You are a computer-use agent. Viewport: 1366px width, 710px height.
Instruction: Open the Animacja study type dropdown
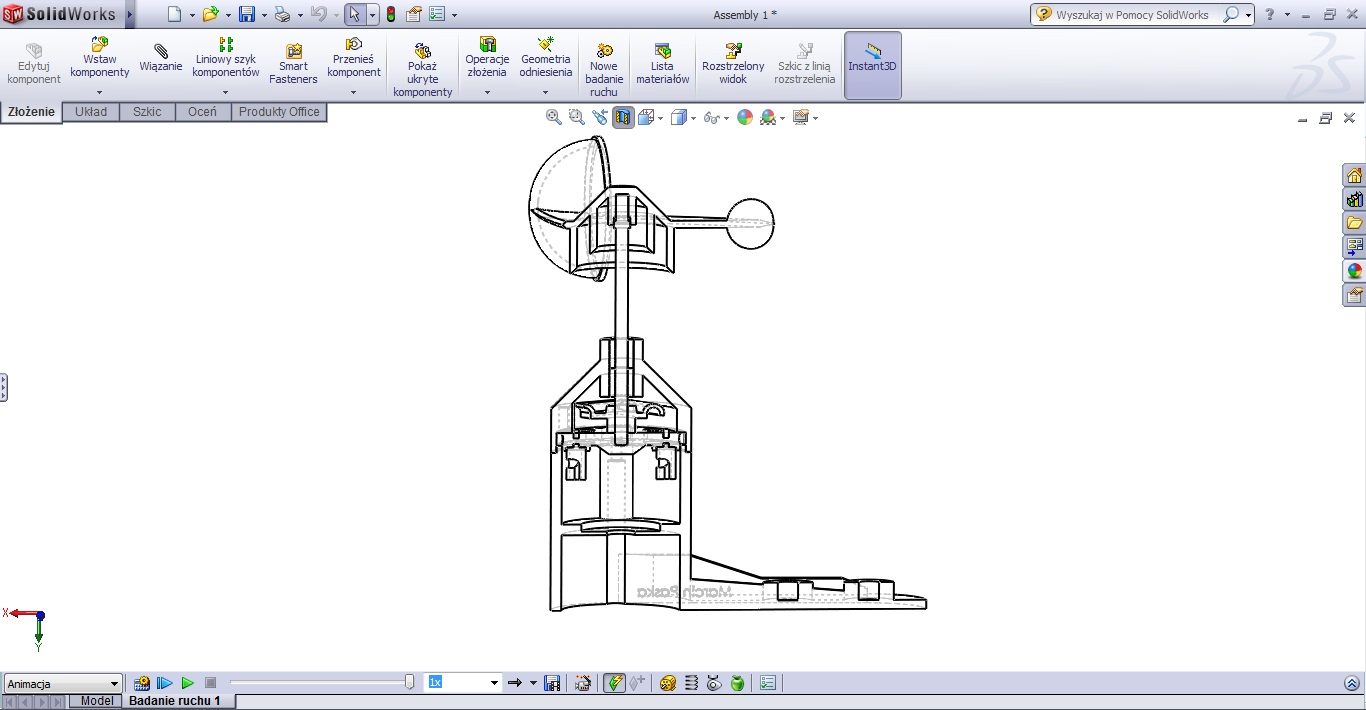(116, 683)
